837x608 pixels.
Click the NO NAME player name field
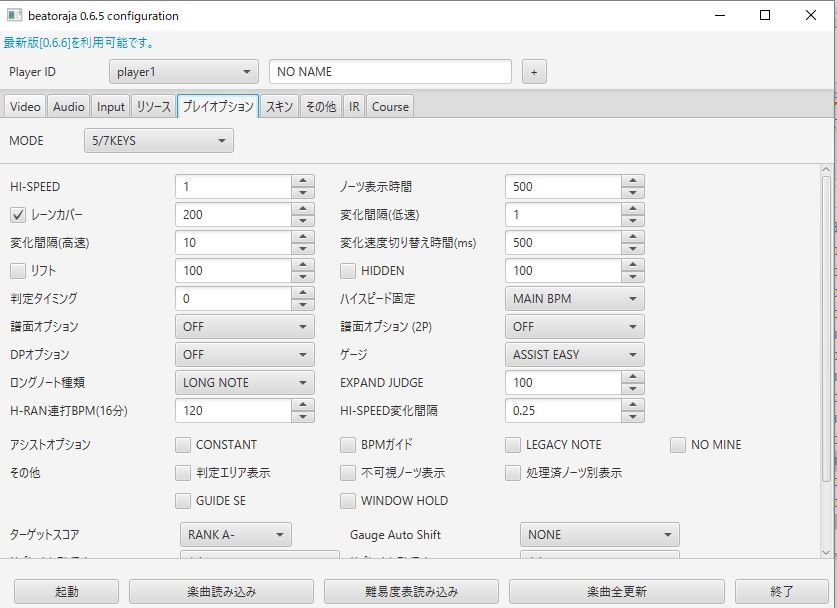[390, 72]
